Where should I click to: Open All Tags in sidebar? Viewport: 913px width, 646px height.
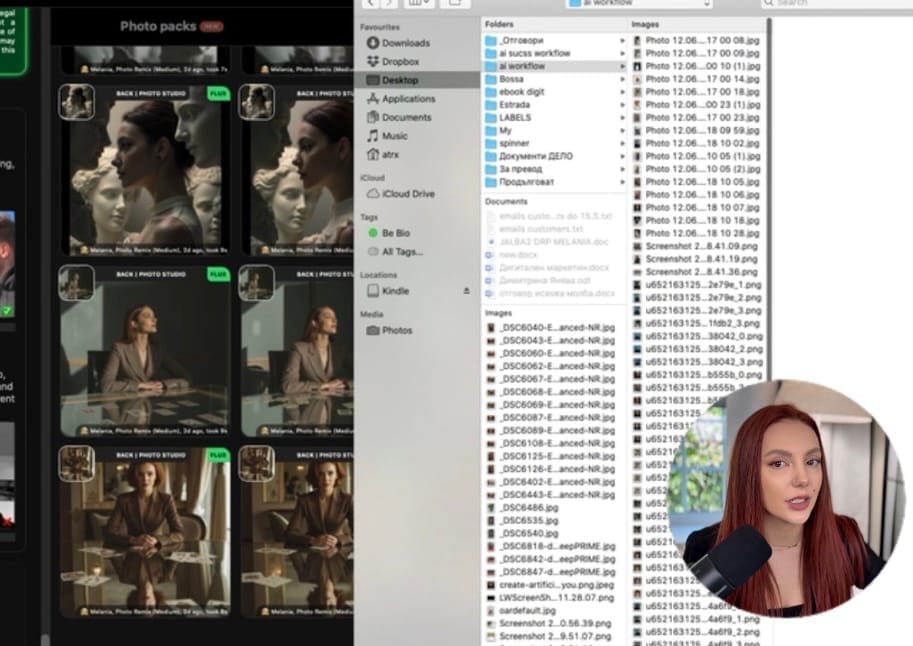401,251
